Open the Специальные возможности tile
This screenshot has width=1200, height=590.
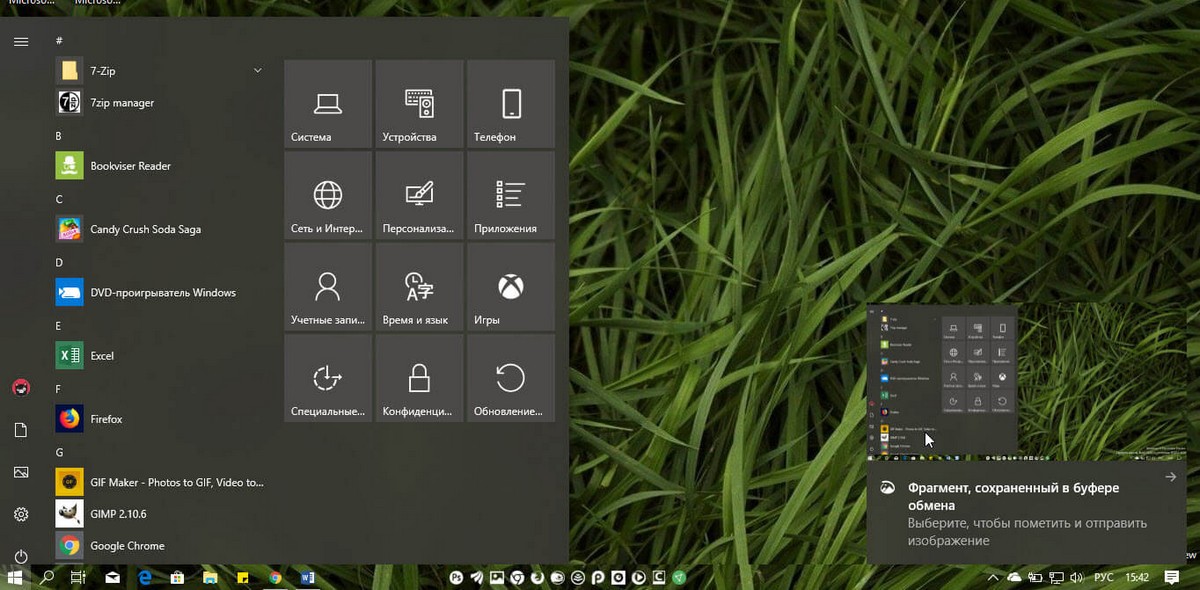[328, 378]
